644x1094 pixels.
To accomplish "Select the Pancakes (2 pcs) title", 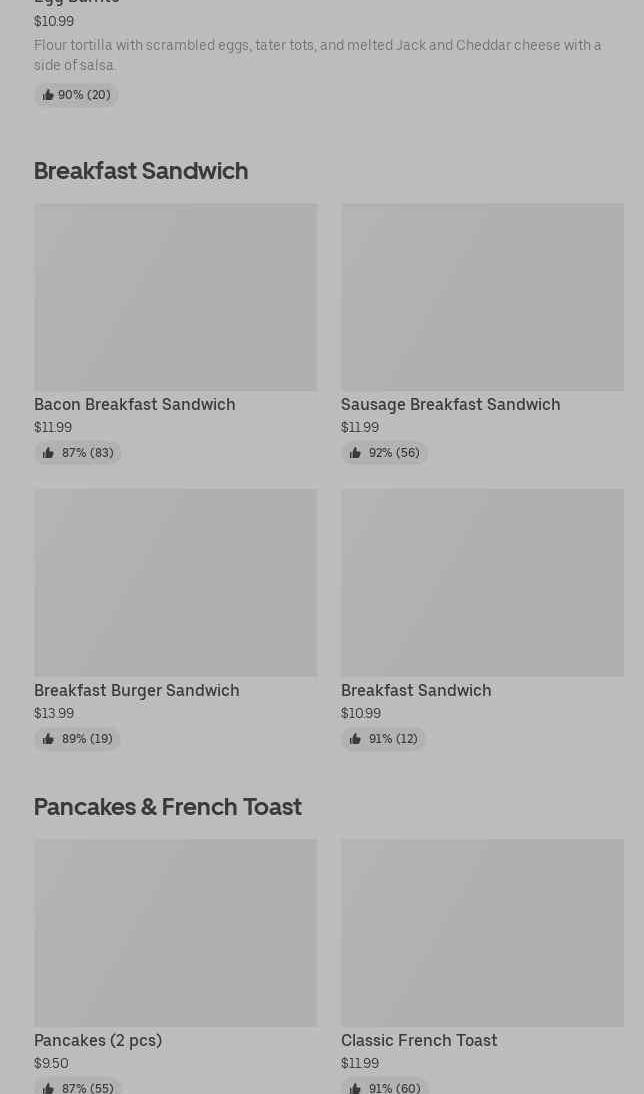I will click(98, 1040).
